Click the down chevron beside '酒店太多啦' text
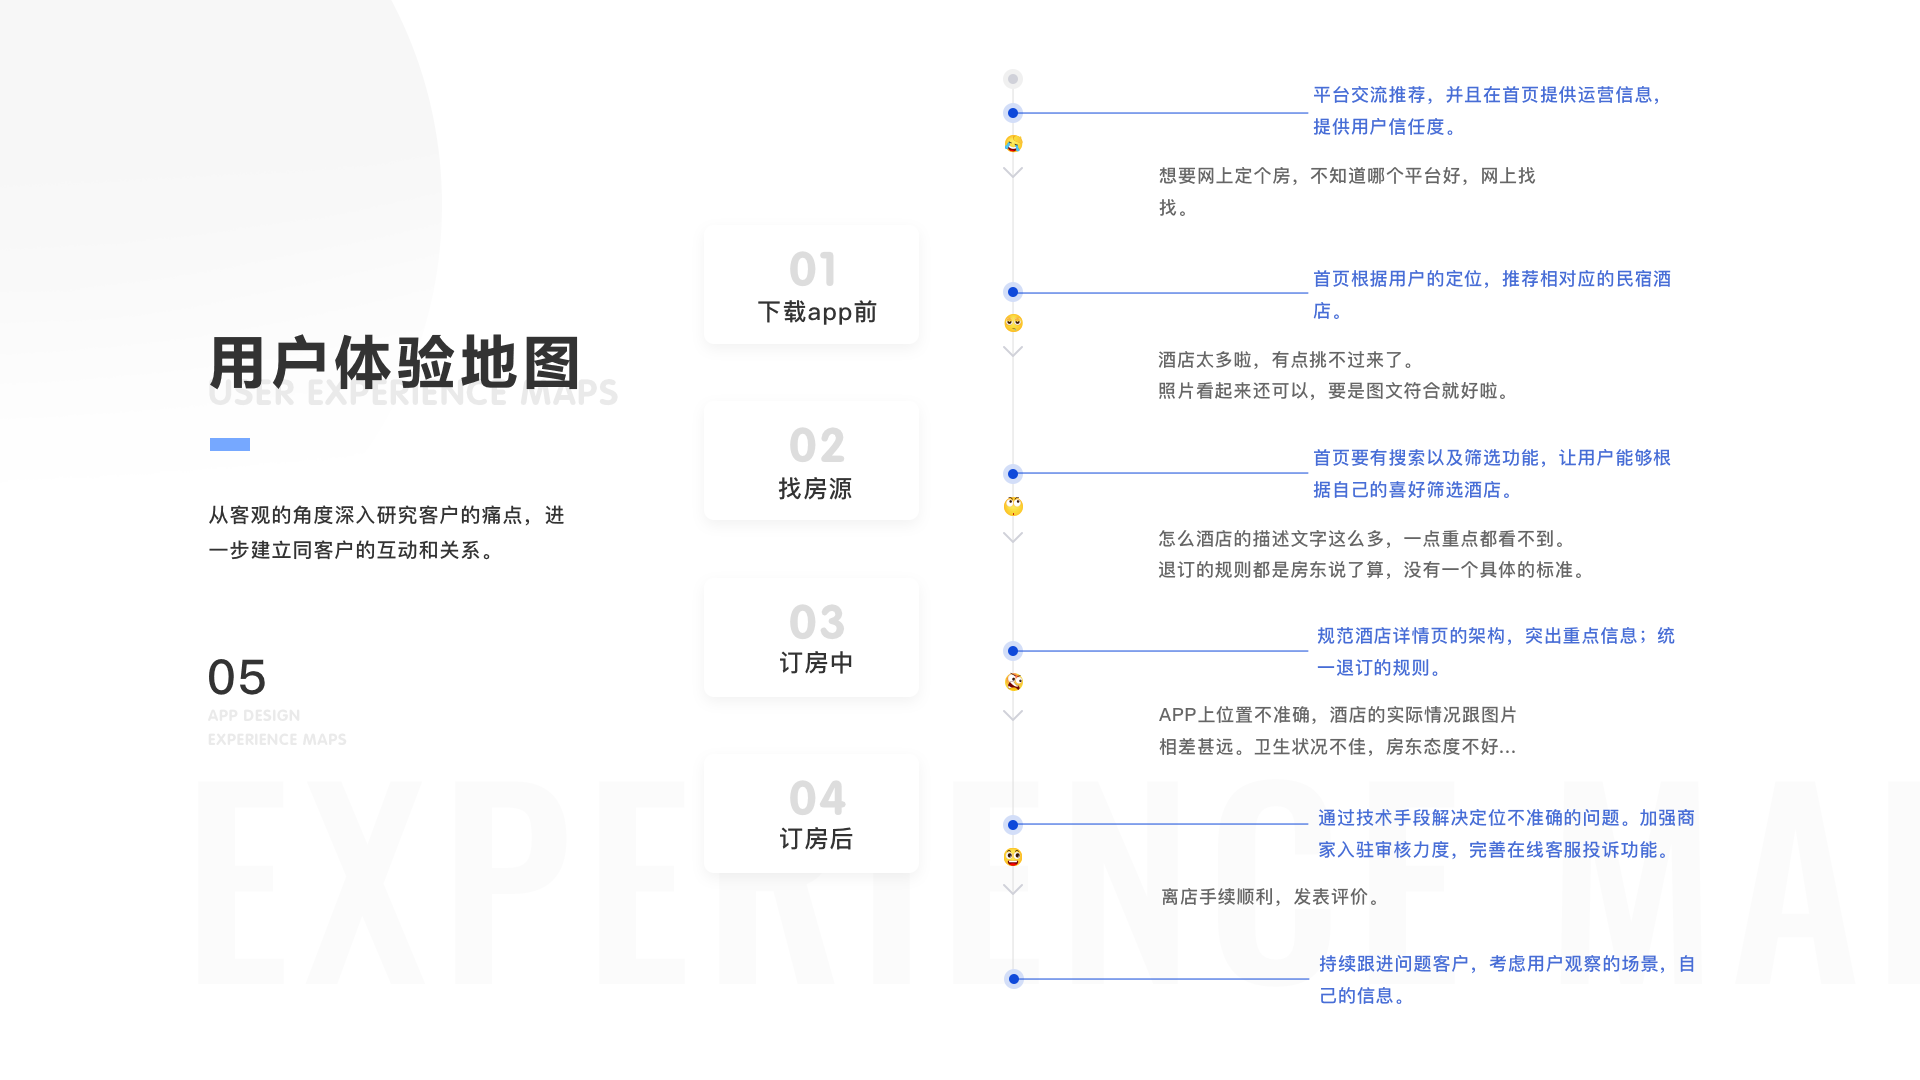This screenshot has width=1920, height=1080. (1013, 352)
